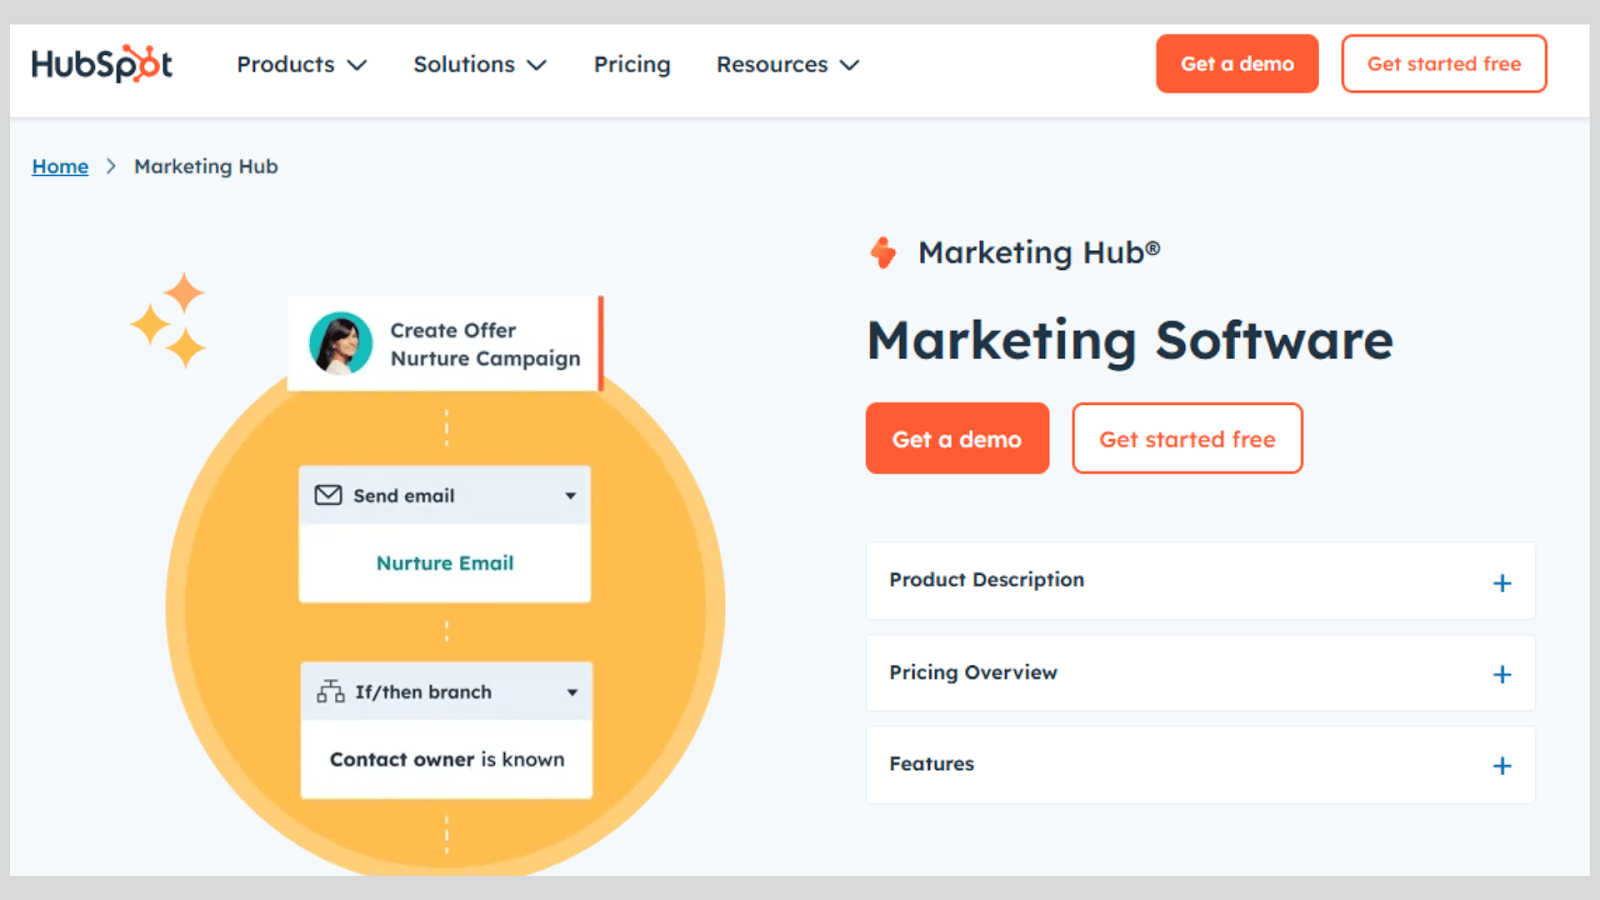
Task: Open the If/then branch dropdown arrow
Action: [x=572, y=692]
